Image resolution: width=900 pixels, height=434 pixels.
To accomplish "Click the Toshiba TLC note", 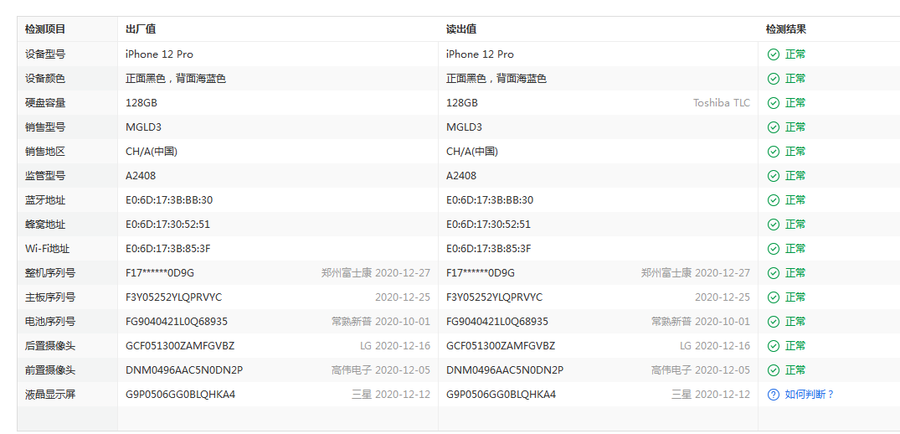I will click(721, 103).
